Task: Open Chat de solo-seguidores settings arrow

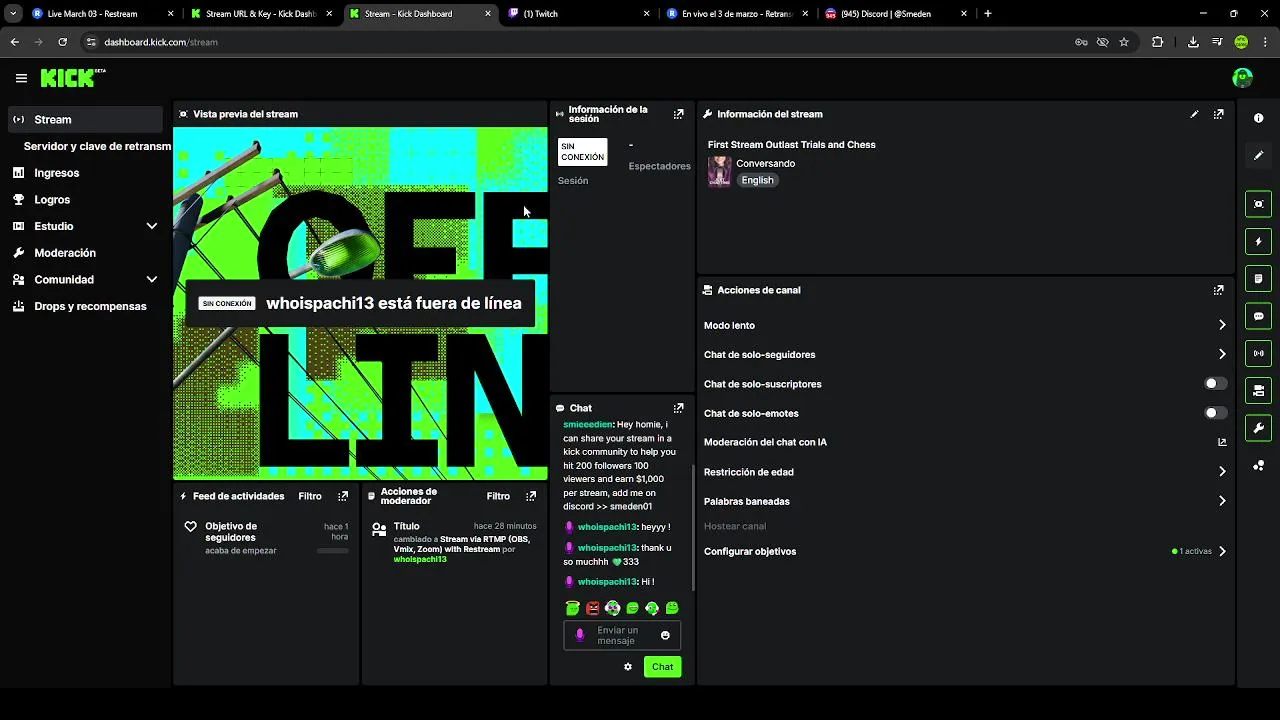Action: pos(1221,354)
